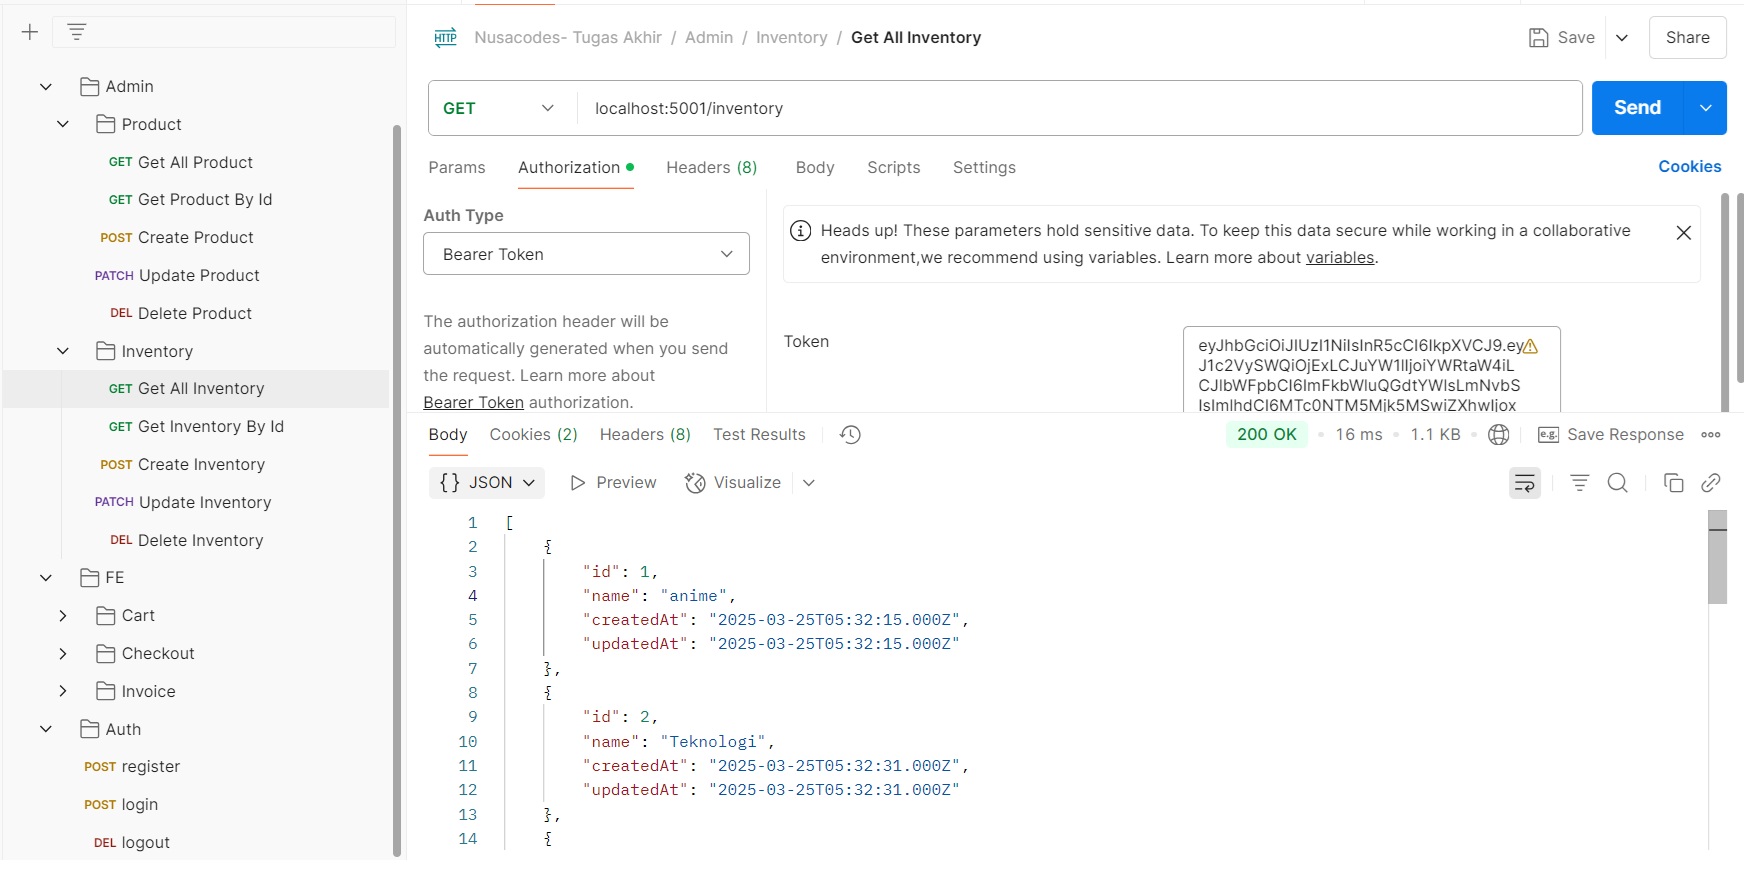Expand the Checkout folder chevron
Viewport: 1744px width, 878px height.
tap(63, 654)
